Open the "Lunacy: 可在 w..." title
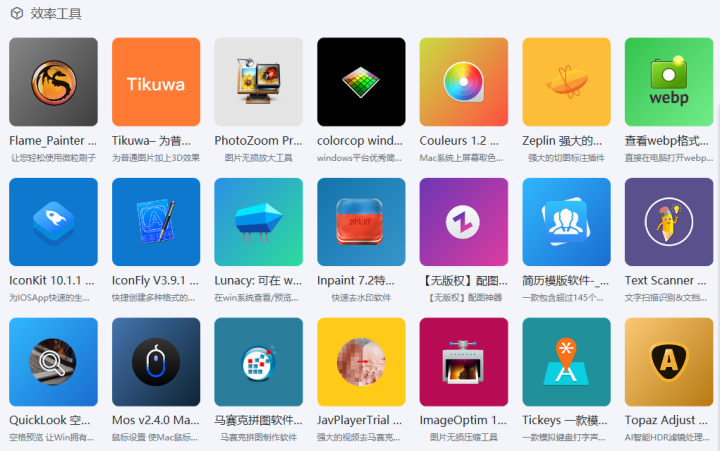720x451 pixels. [x=258, y=281]
